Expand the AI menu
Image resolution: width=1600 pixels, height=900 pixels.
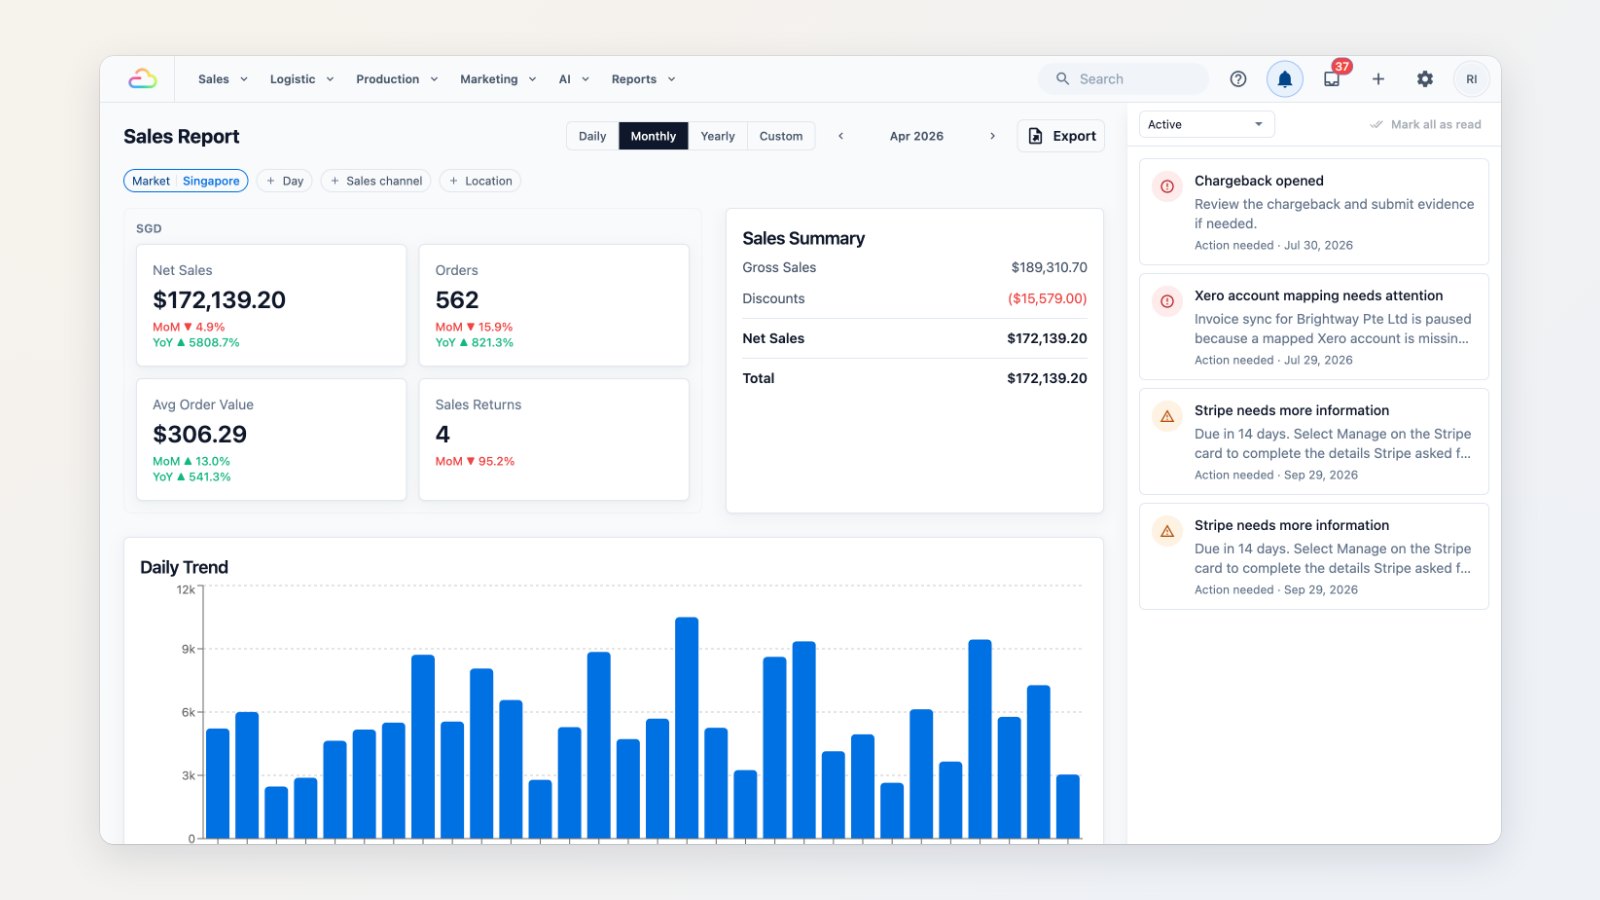point(574,79)
